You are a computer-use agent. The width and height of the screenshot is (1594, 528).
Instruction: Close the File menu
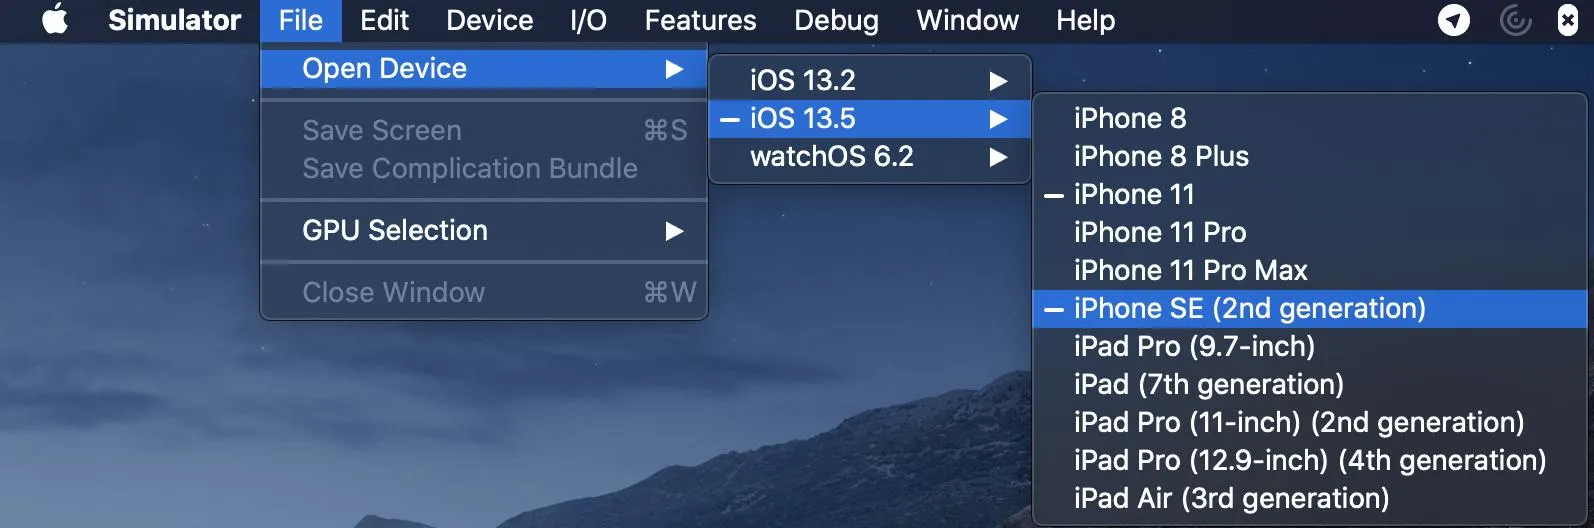(301, 20)
